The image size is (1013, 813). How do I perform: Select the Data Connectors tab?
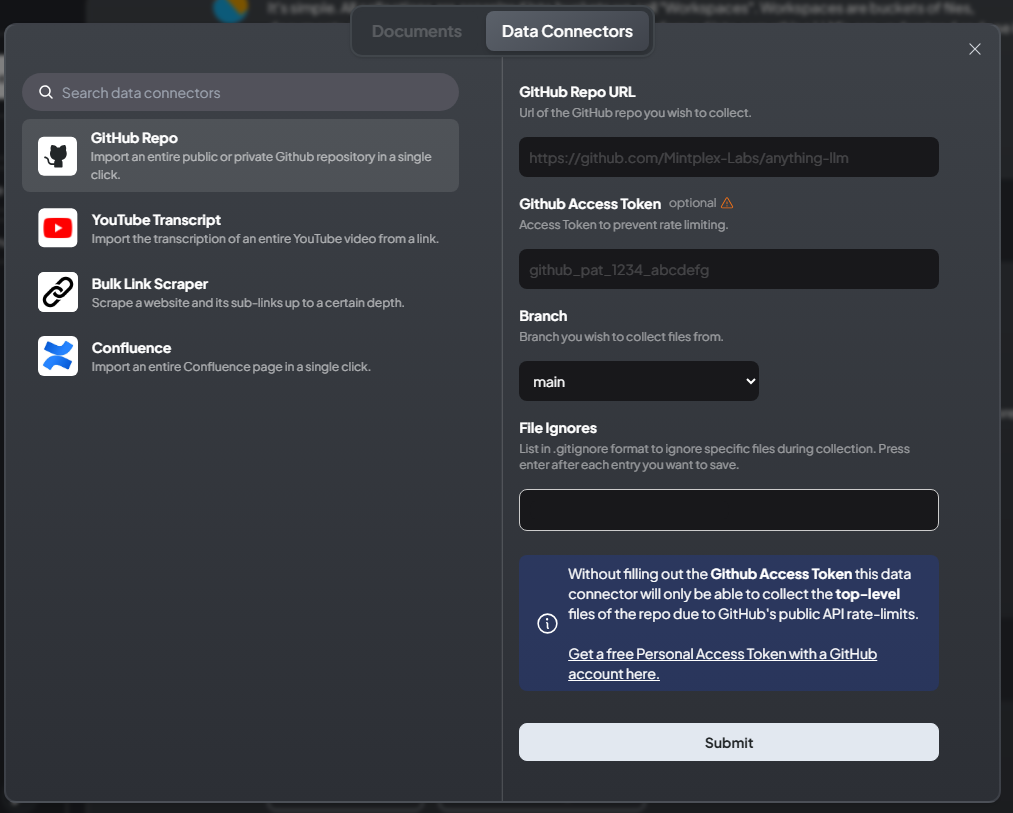pyautogui.click(x=567, y=31)
